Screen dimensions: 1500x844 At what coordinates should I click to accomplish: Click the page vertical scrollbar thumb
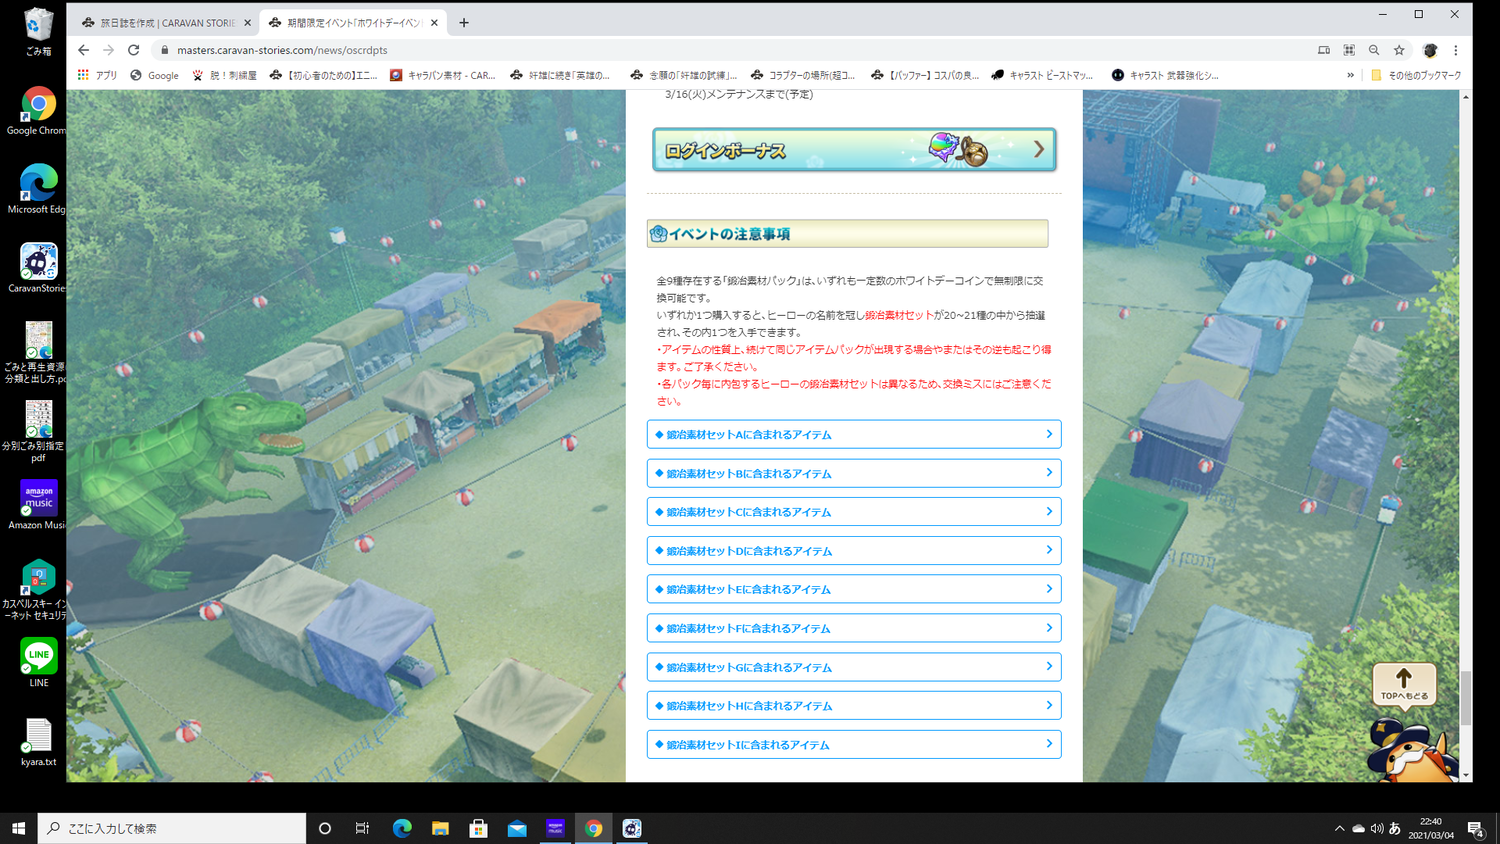coord(1466,697)
